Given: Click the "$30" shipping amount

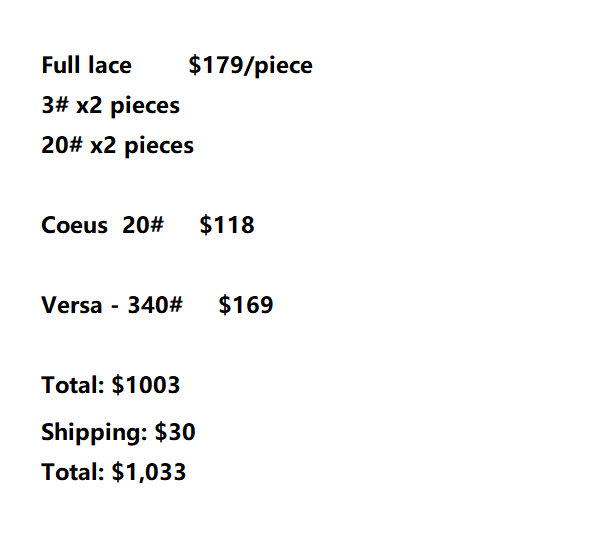Looking at the screenshot, I should click(x=175, y=433).
